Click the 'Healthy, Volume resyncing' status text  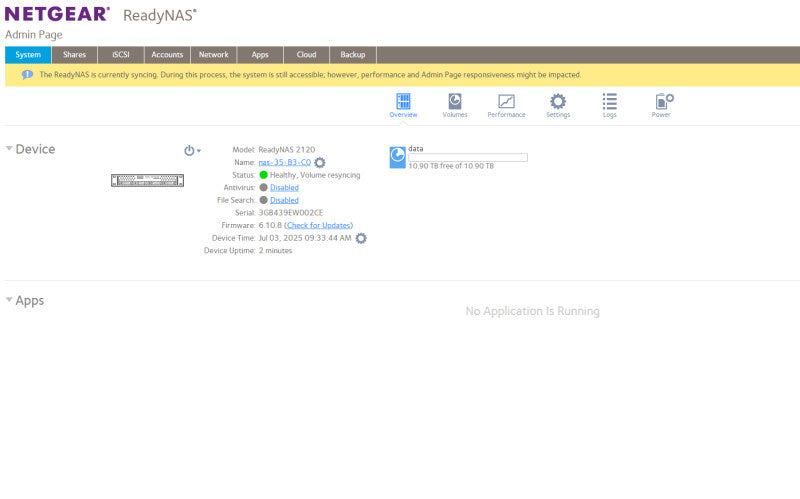(x=315, y=175)
